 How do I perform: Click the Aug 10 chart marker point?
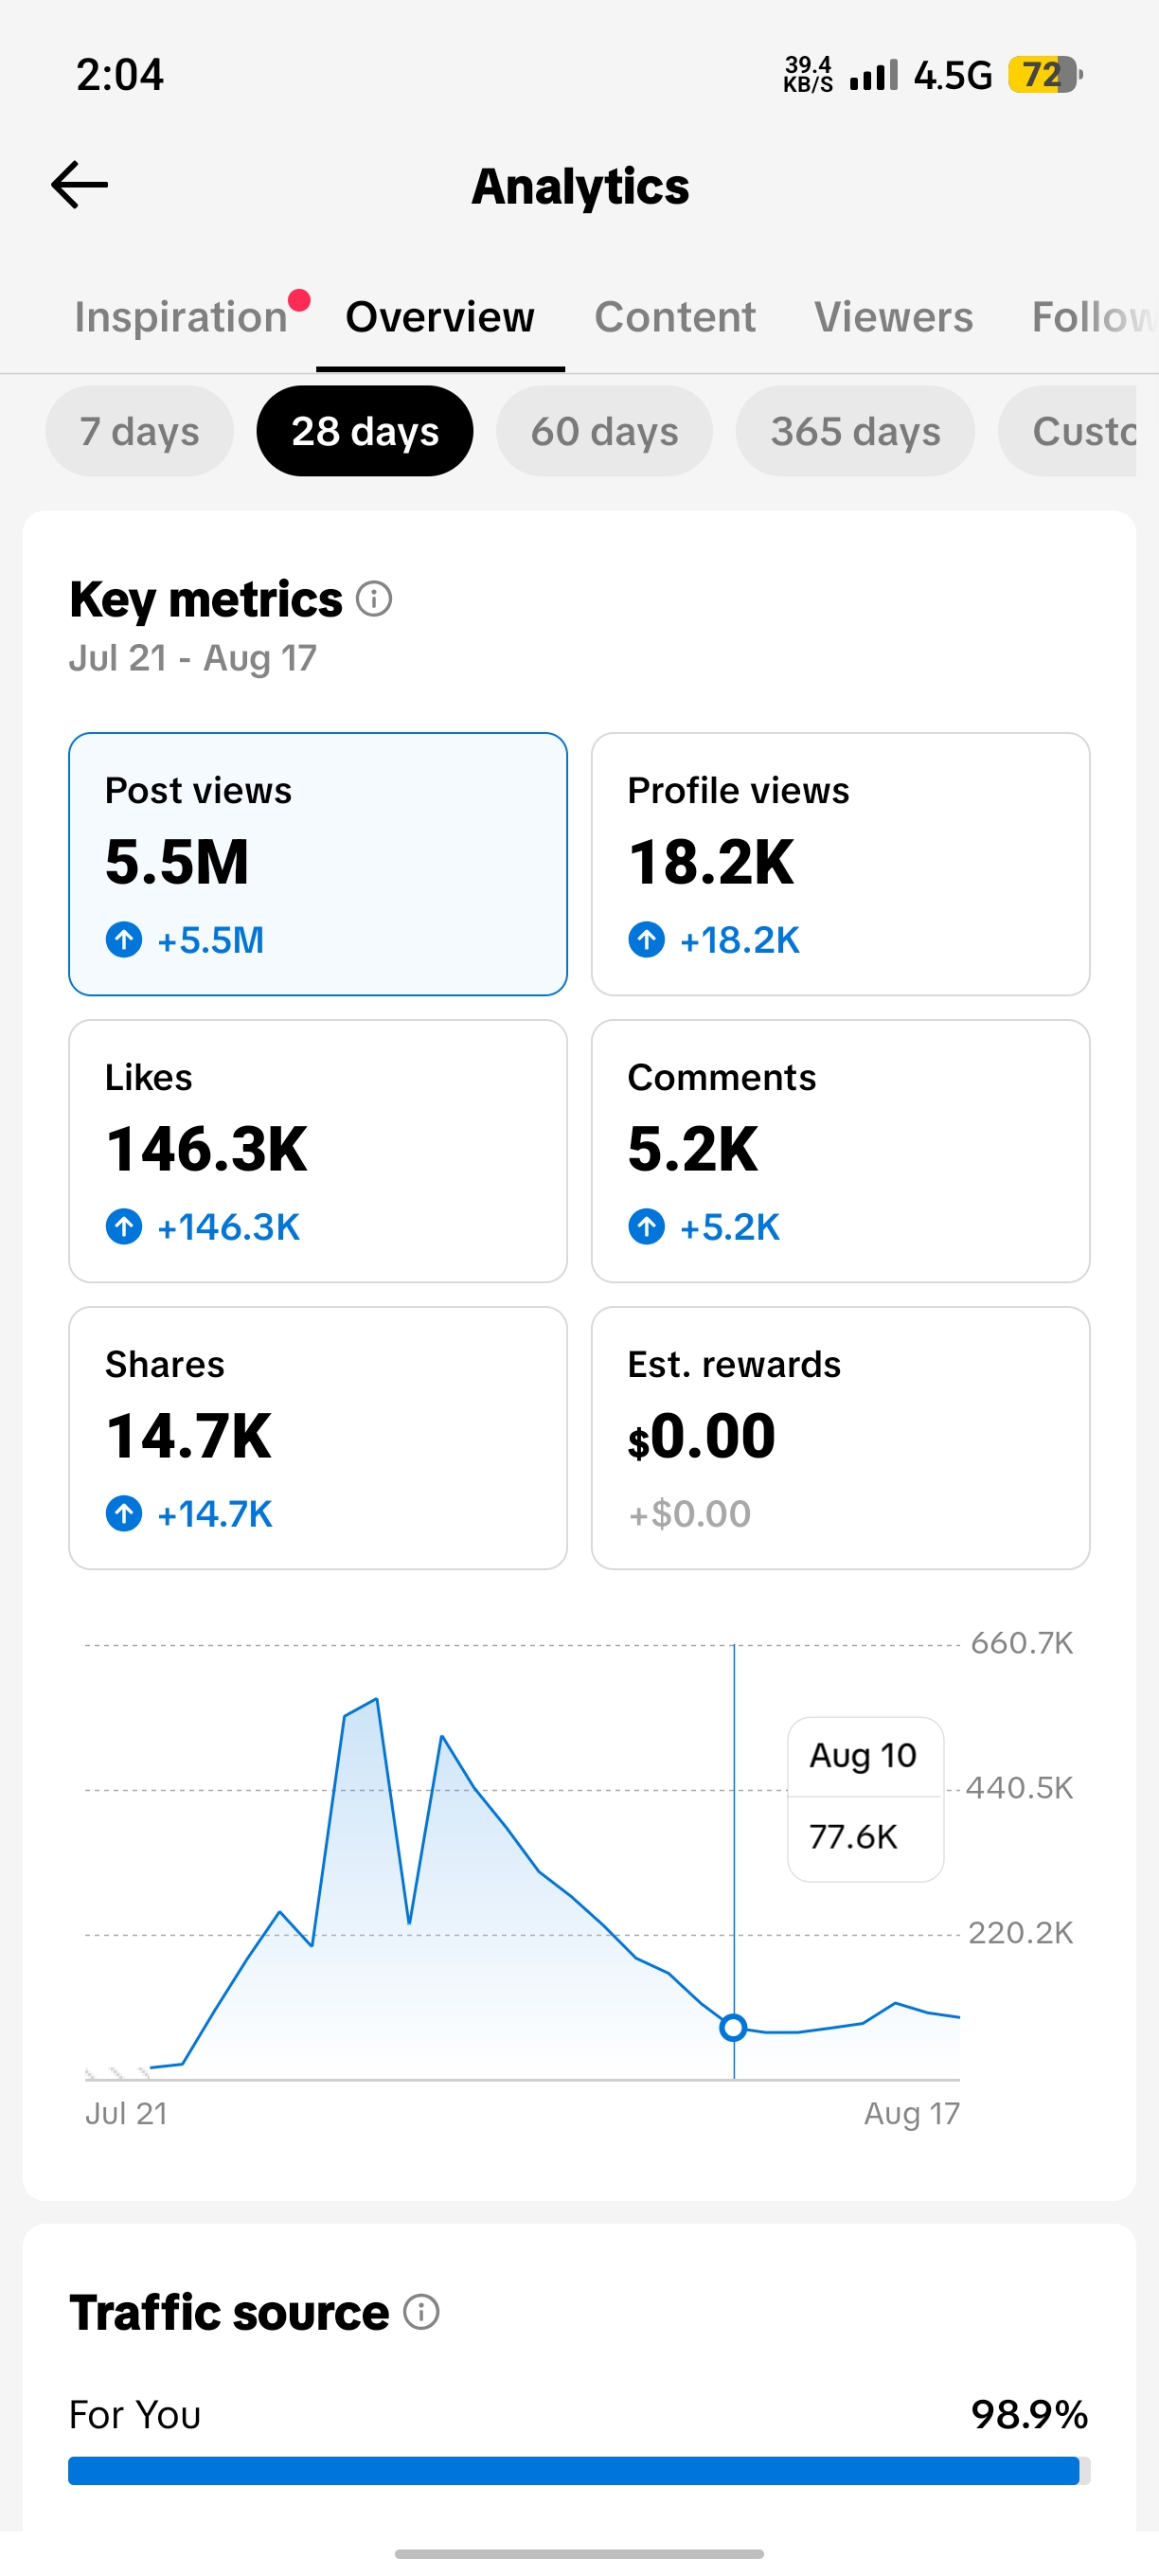(x=733, y=2028)
